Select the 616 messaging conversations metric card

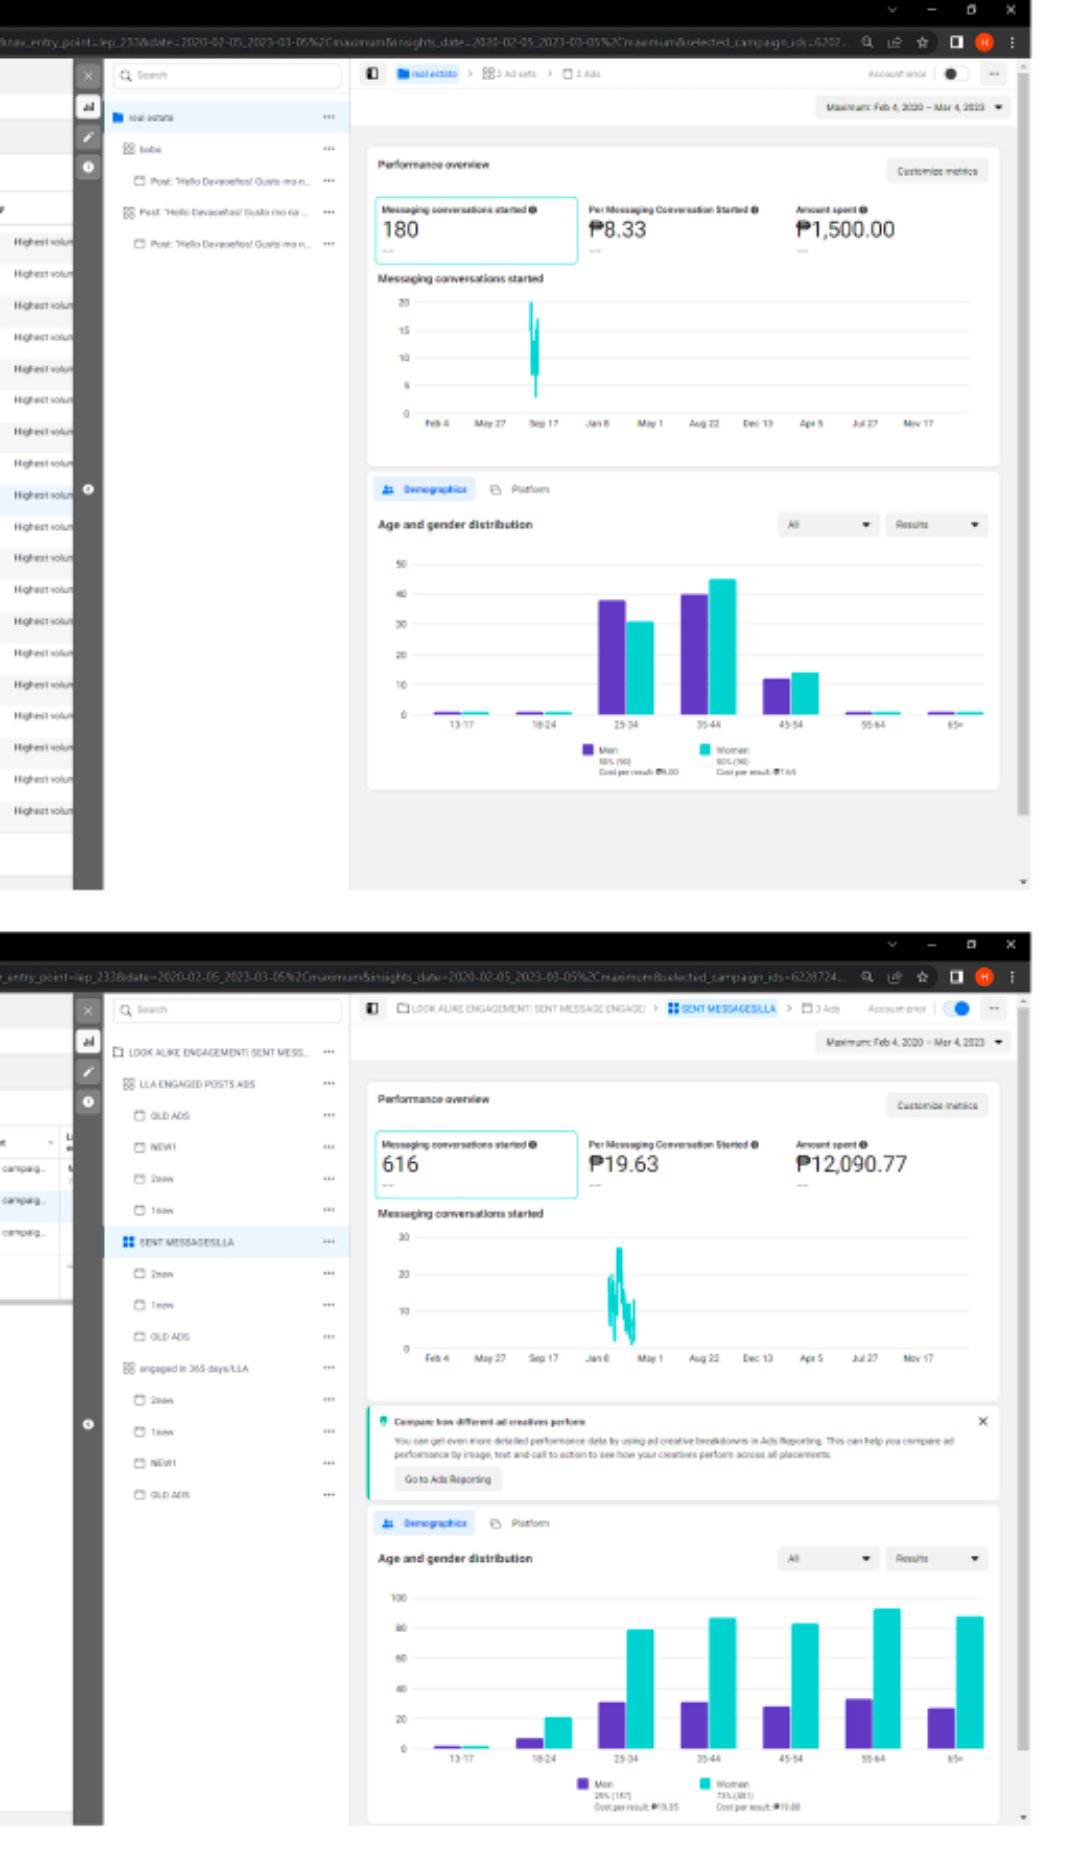click(x=476, y=1164)
